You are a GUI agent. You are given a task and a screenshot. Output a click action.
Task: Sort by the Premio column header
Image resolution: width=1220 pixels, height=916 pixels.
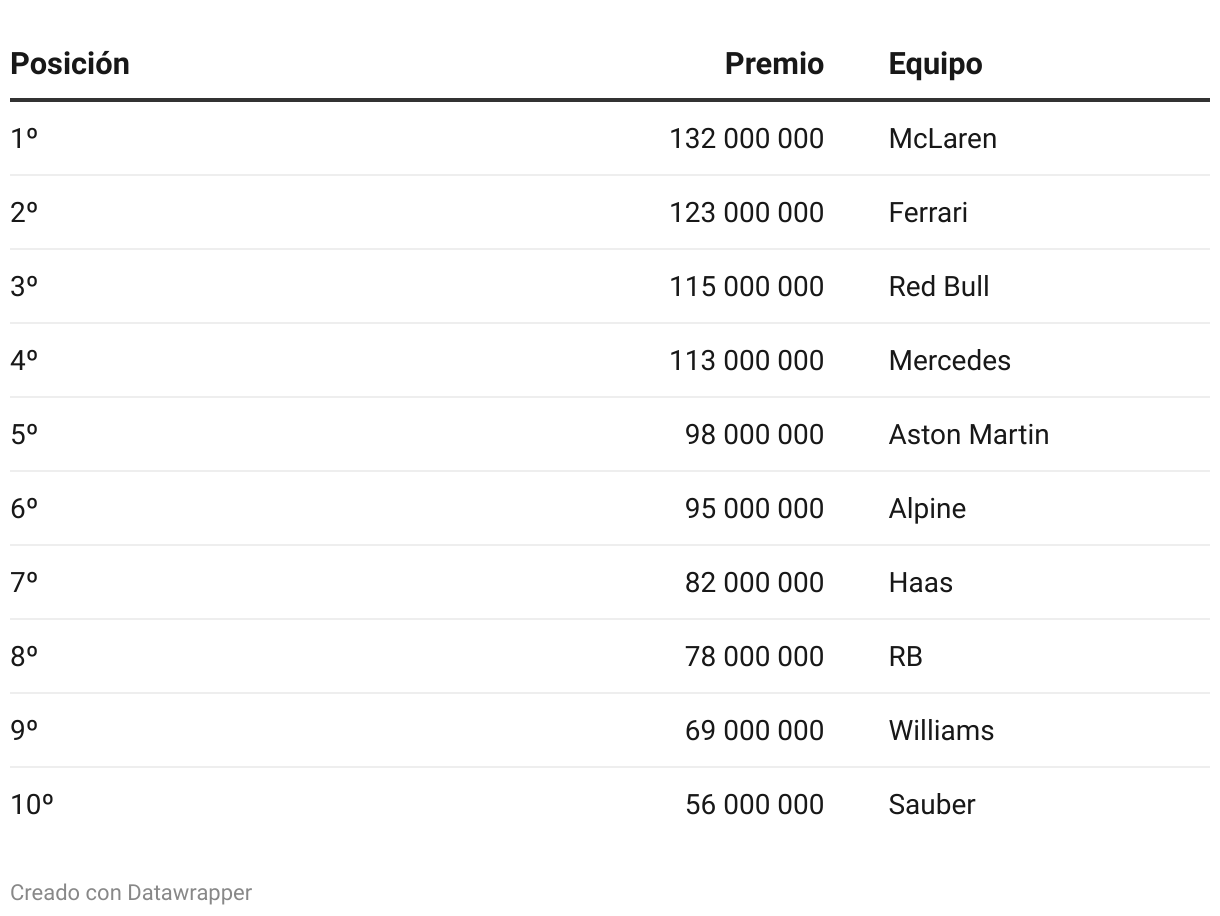click(774, 64)
